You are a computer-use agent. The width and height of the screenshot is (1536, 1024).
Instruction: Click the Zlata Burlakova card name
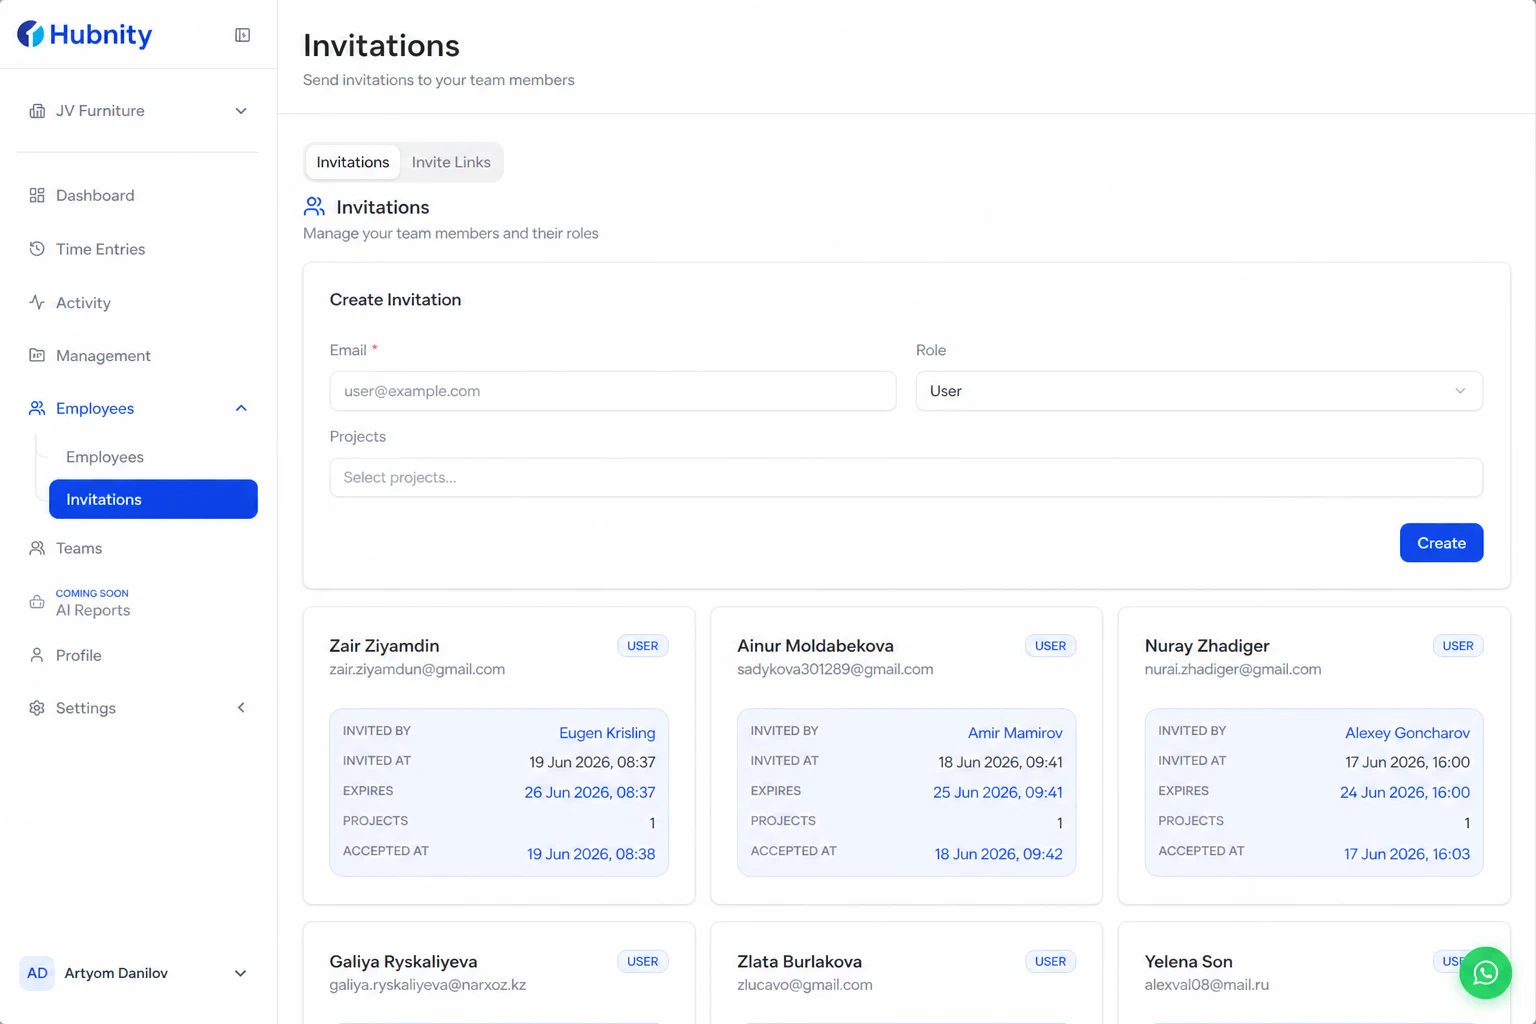pos(799,962)
